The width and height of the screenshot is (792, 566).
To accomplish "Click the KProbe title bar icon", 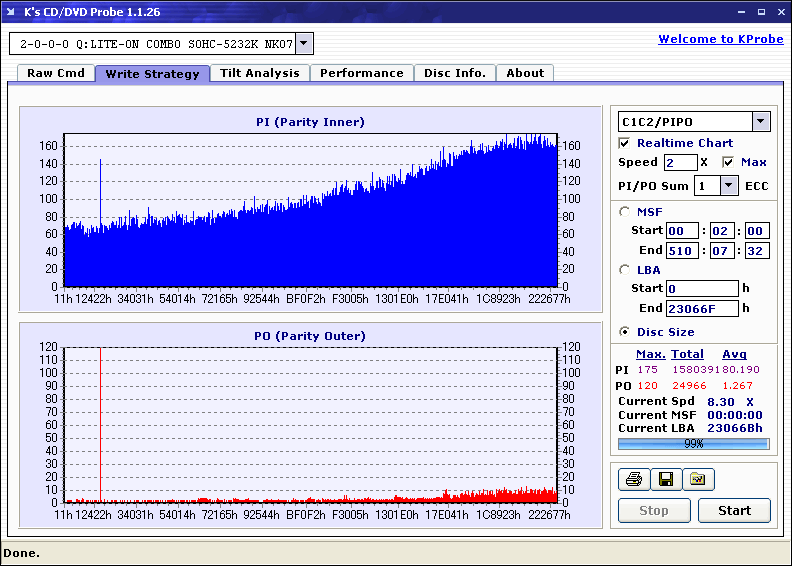I will pyautogui.click(x=12, y=11).
